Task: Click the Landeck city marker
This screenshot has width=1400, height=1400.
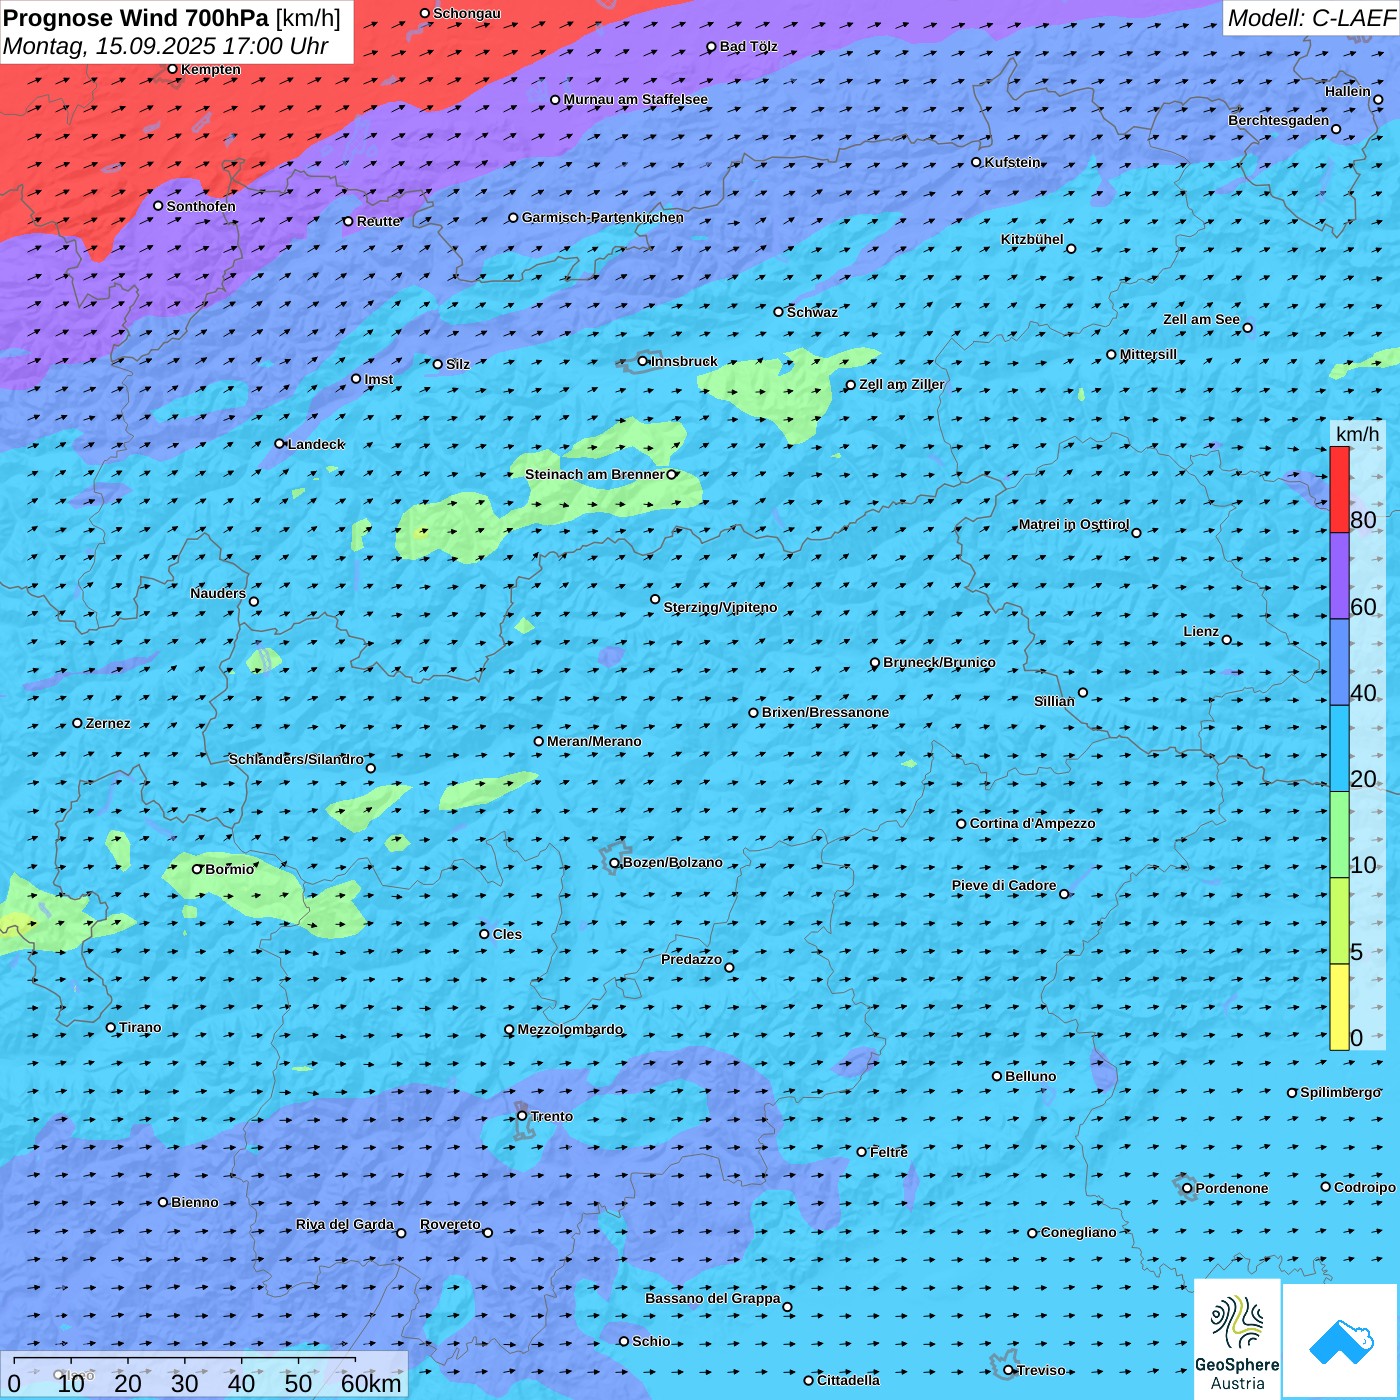Action: click(x=279, y=444)
